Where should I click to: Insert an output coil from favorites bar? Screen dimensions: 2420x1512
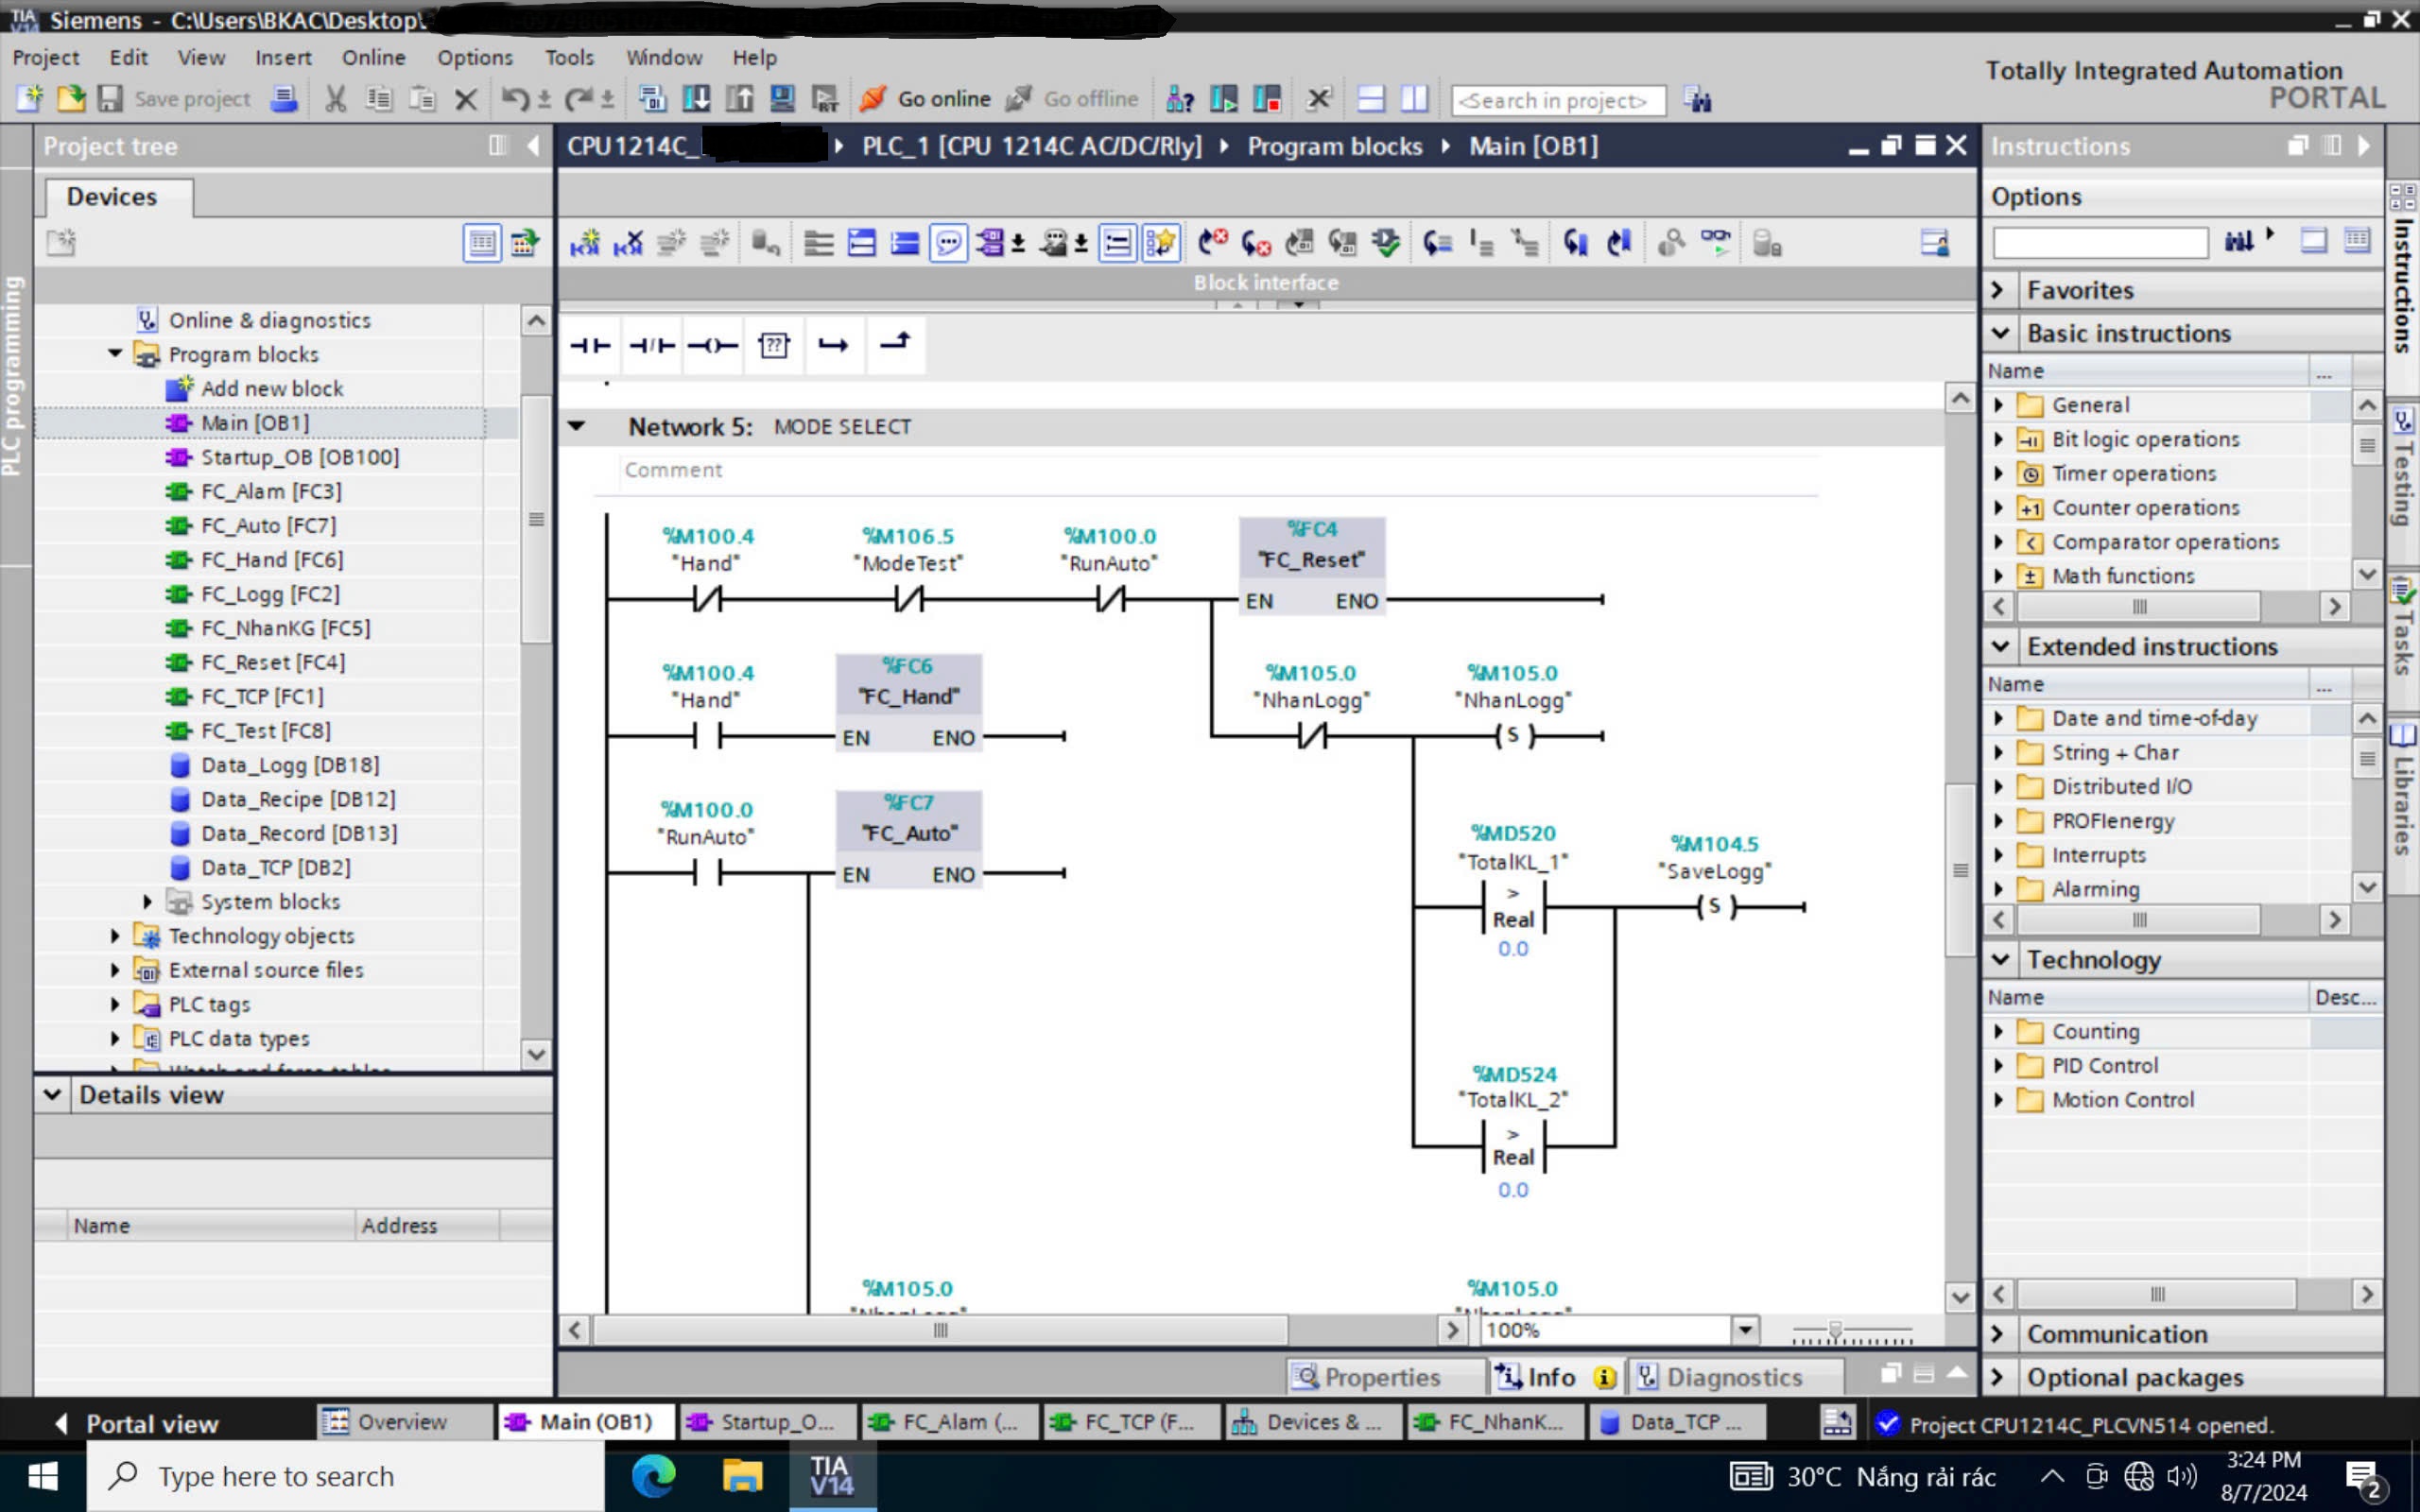click(713, 346)
